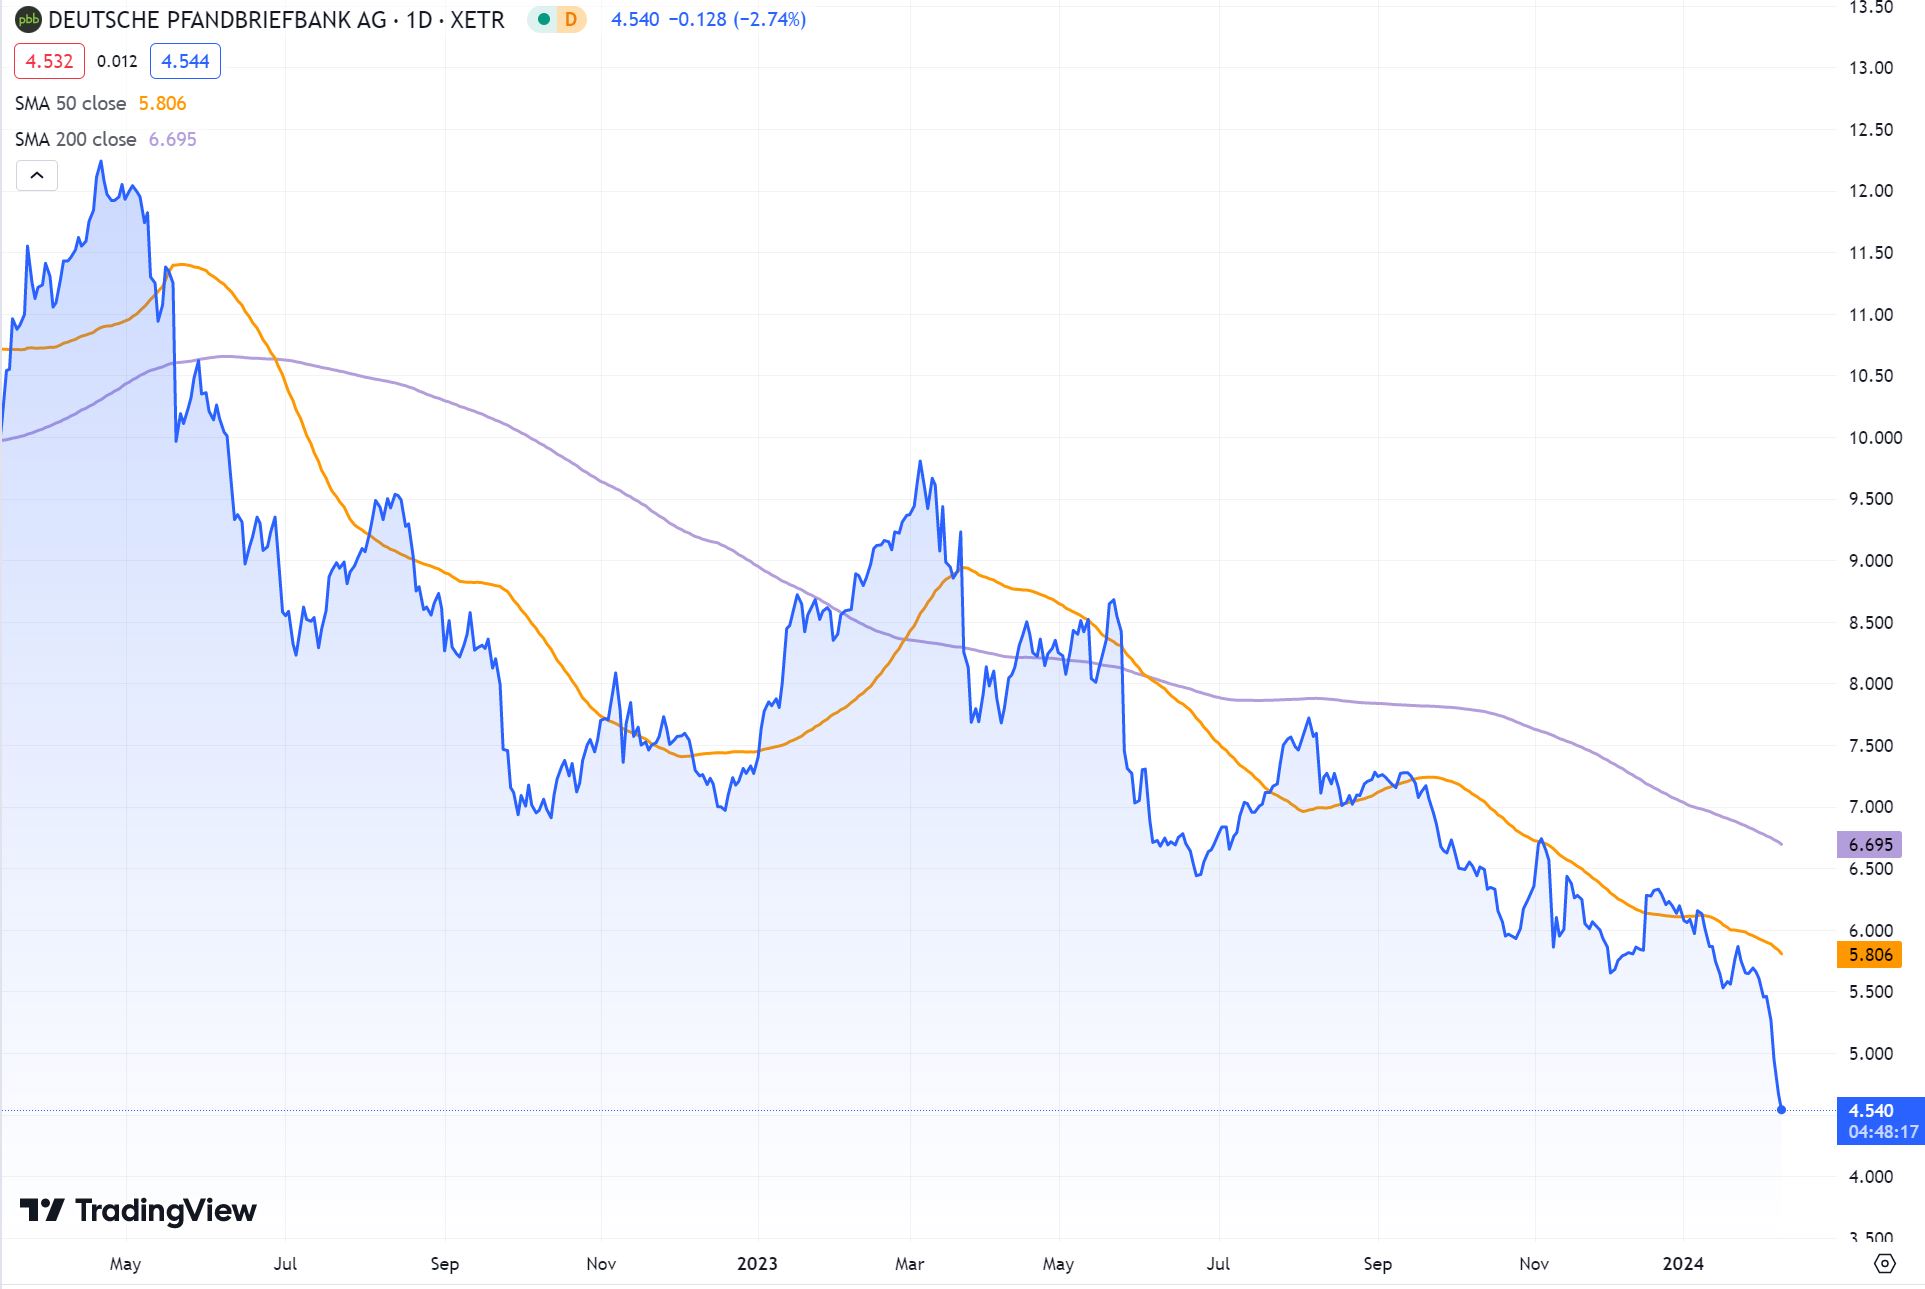Click the TradingView logo
The height and width of the screenshot is (1289, 1925).
point(139,1210)
